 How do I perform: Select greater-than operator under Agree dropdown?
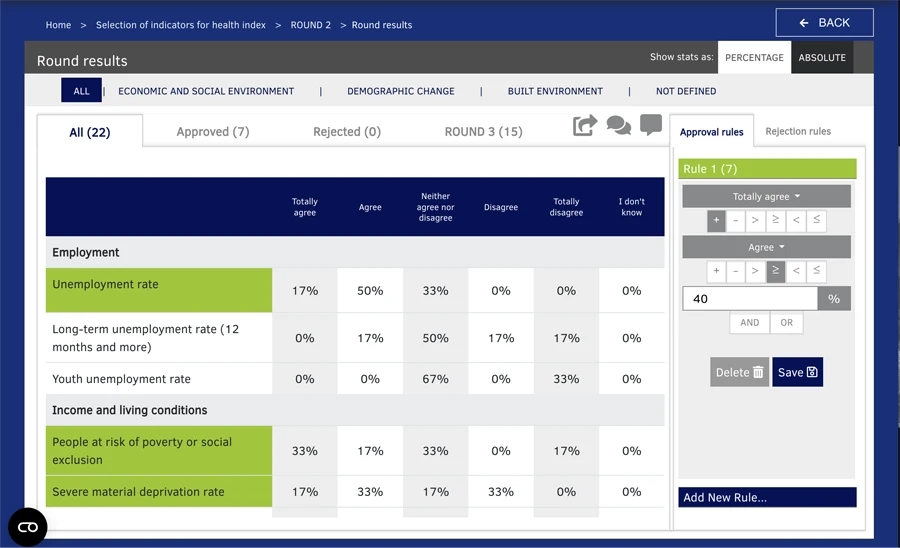(x=755, y=271)
